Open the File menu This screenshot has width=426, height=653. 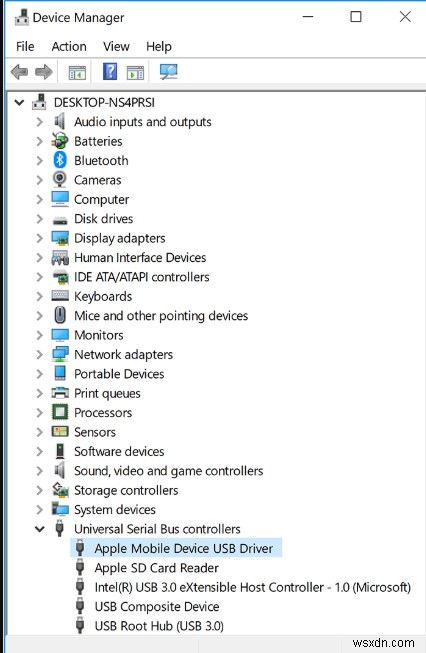click(25, 46)
